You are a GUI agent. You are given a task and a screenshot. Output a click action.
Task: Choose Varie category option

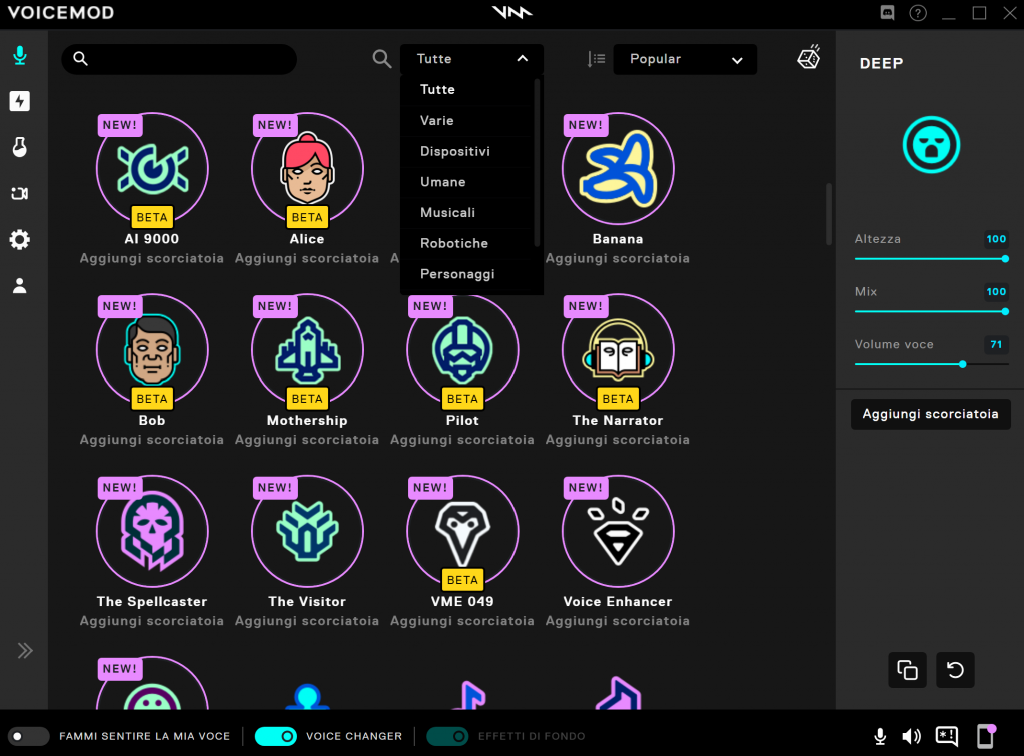click(468, 120)
